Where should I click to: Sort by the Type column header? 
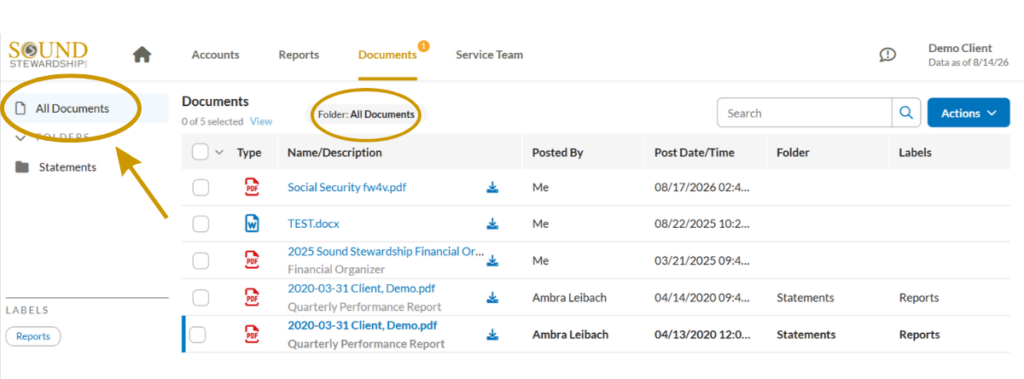point(249,152)
